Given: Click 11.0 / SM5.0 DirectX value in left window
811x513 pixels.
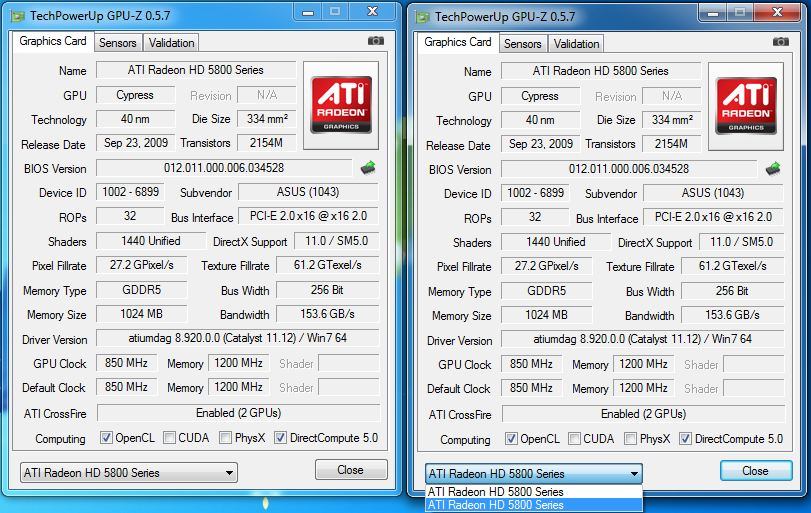Looking at the screenshot, I should click(x=337, y=241).
